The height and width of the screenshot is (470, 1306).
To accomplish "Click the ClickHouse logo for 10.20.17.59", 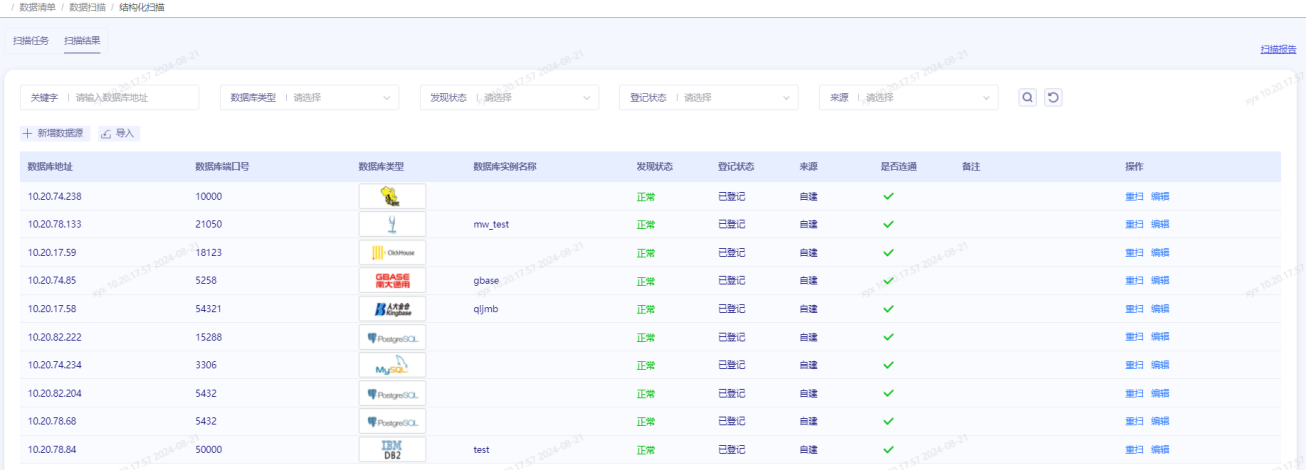I will pyautogui.click(x=392, y=253).
